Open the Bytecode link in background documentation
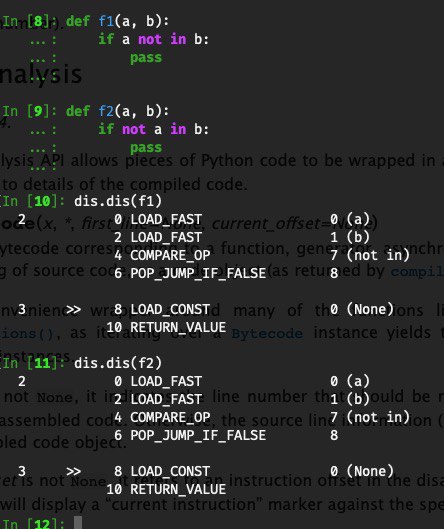444x529 pixels. point(267,333)
